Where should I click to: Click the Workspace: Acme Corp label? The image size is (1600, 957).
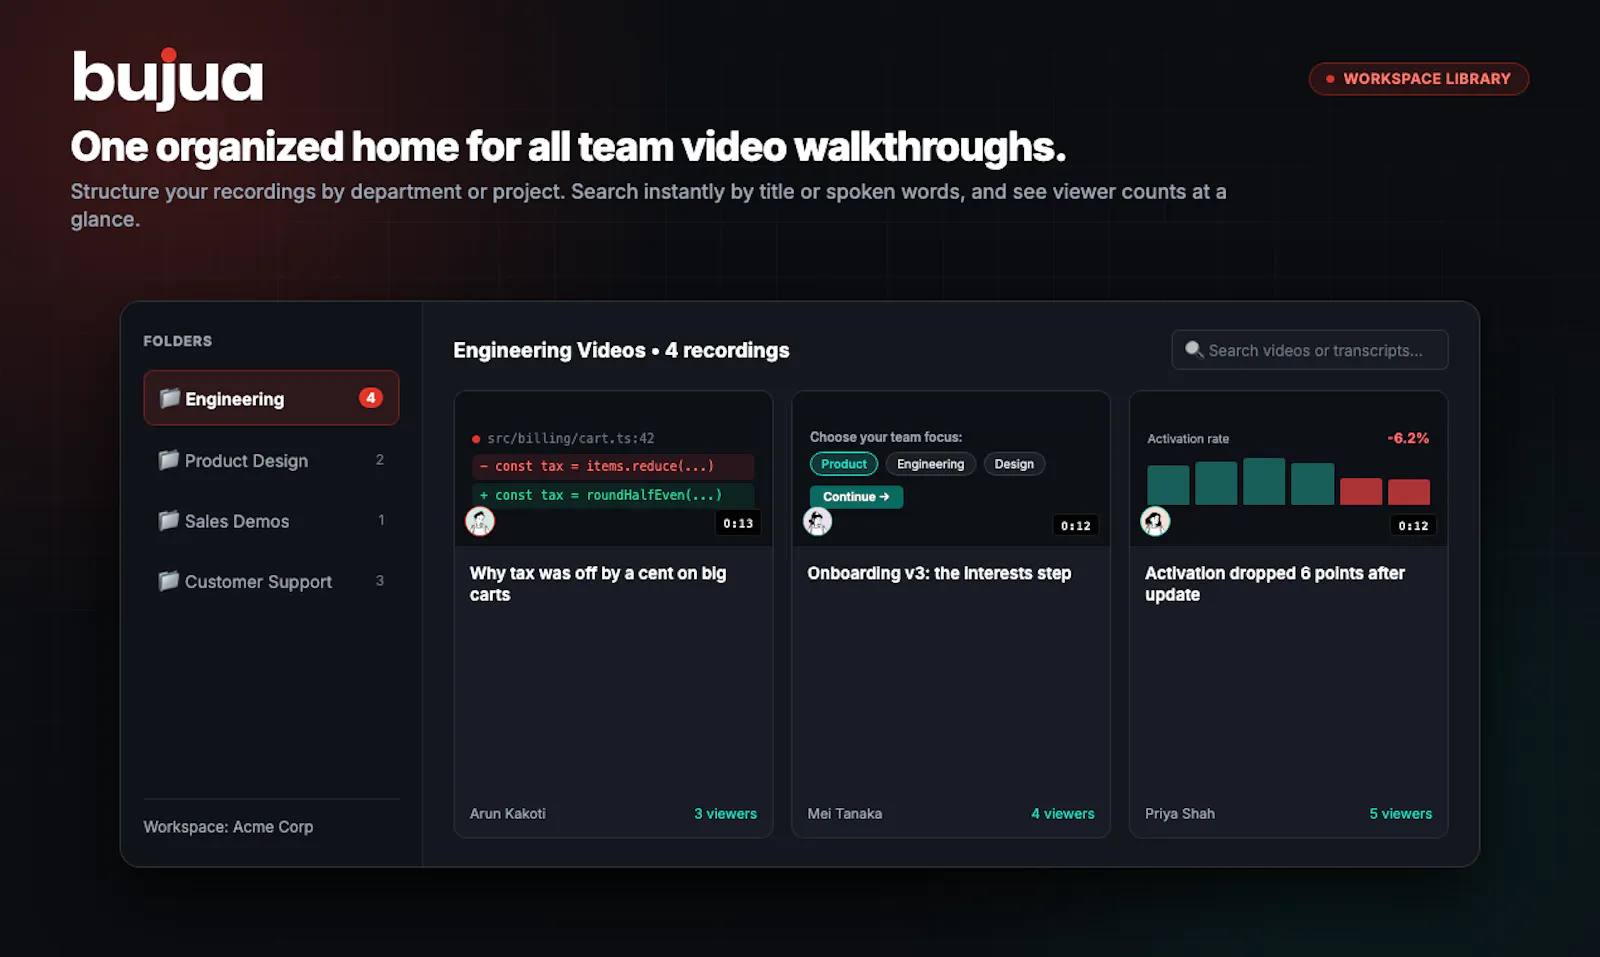click(228, 827)
